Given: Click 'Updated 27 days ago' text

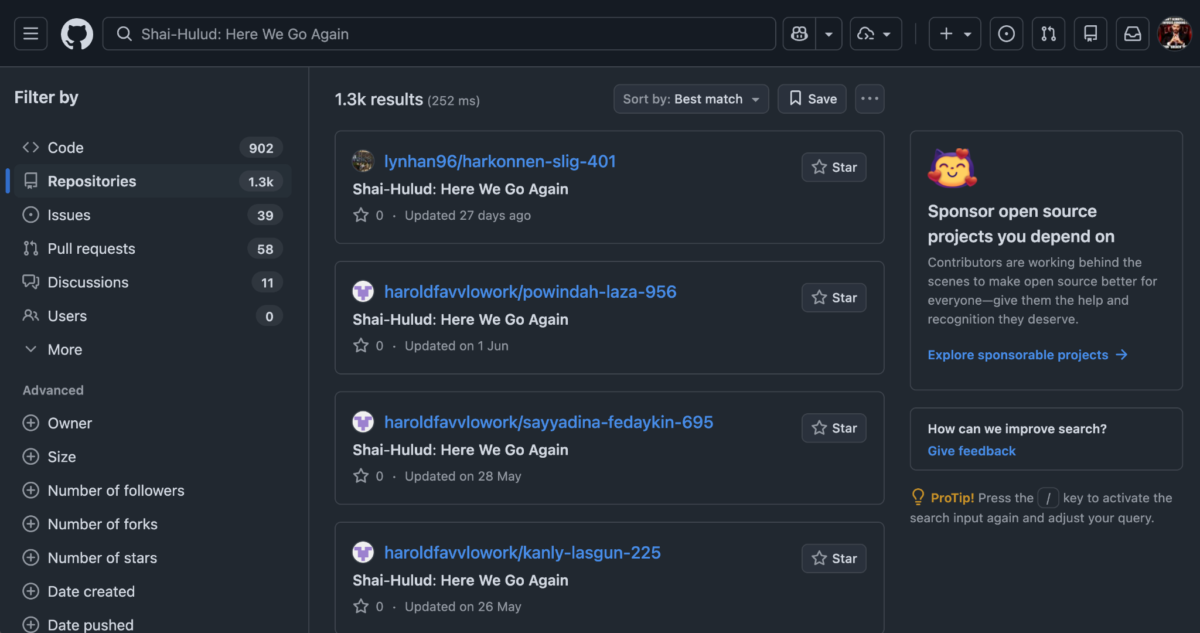Looking at the screenshot, I should coord(468,215).
